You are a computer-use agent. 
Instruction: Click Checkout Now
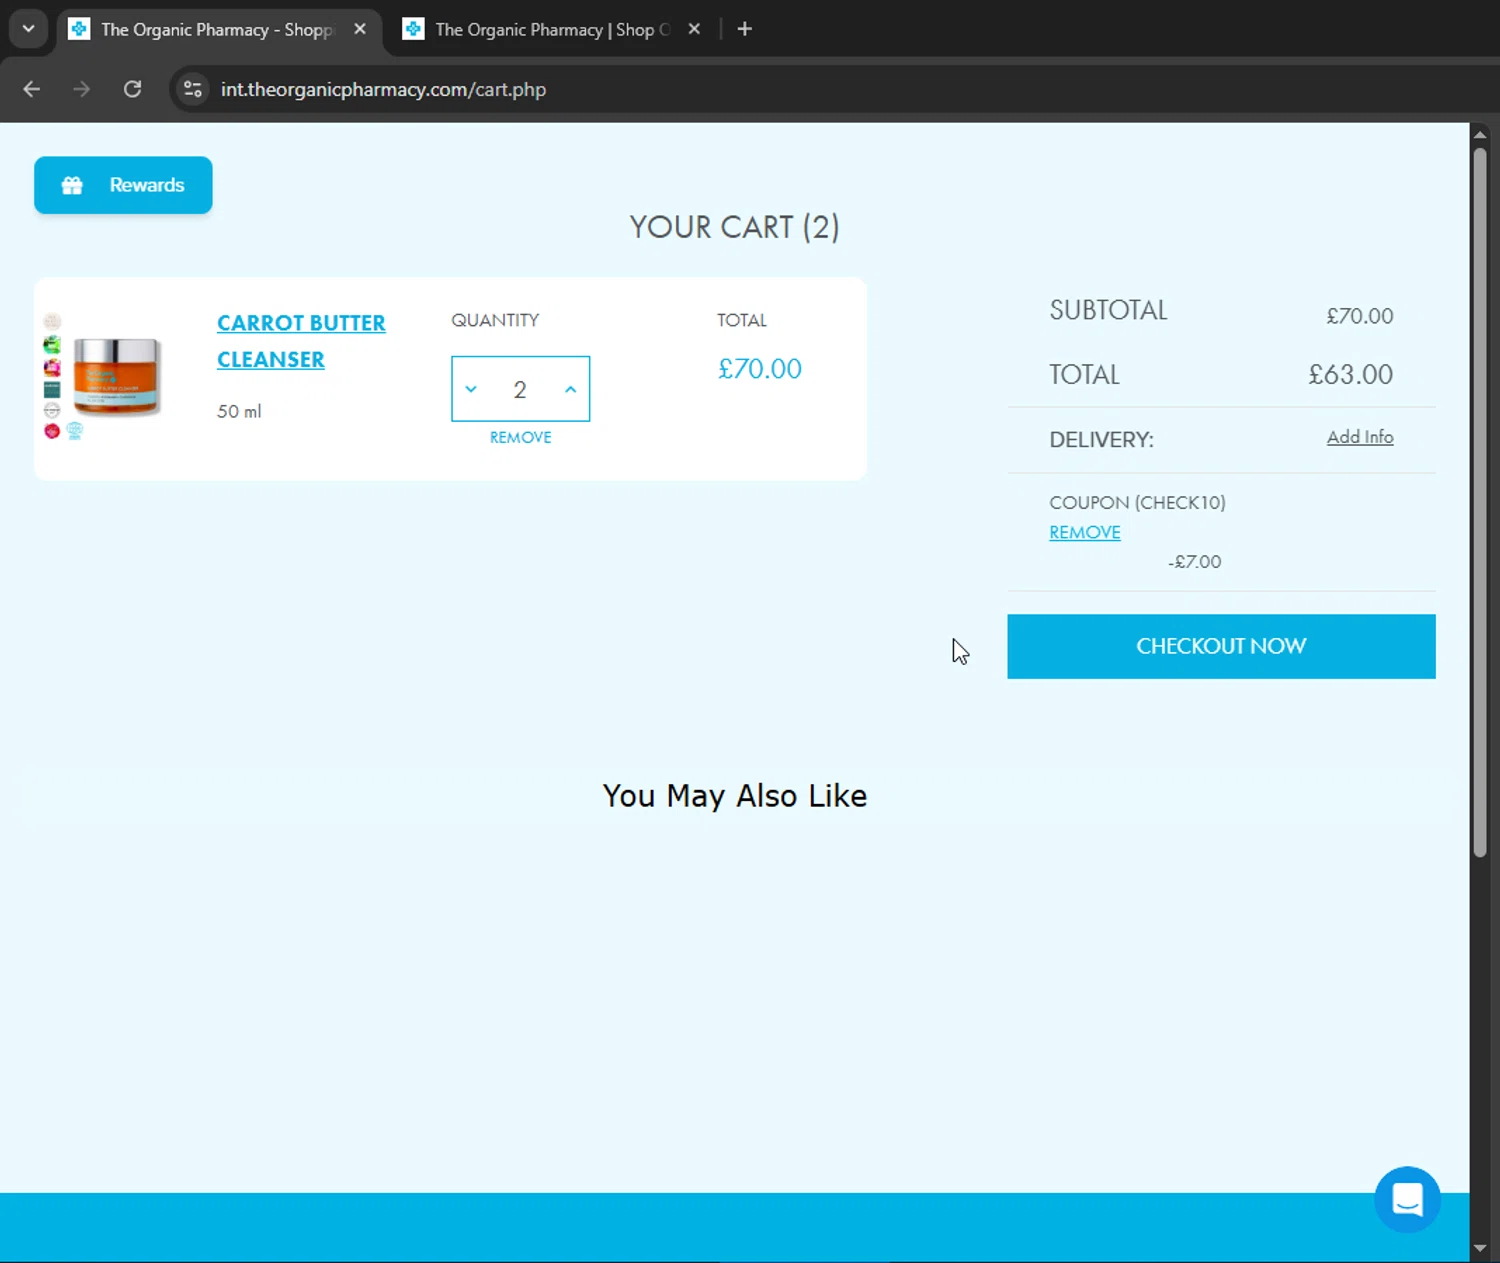pyautogui.click(x=1221, y=646)
